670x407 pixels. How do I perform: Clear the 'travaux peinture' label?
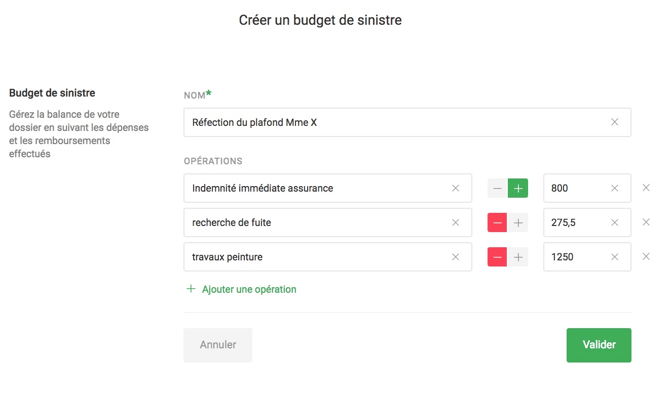click(x=455, y=257)
